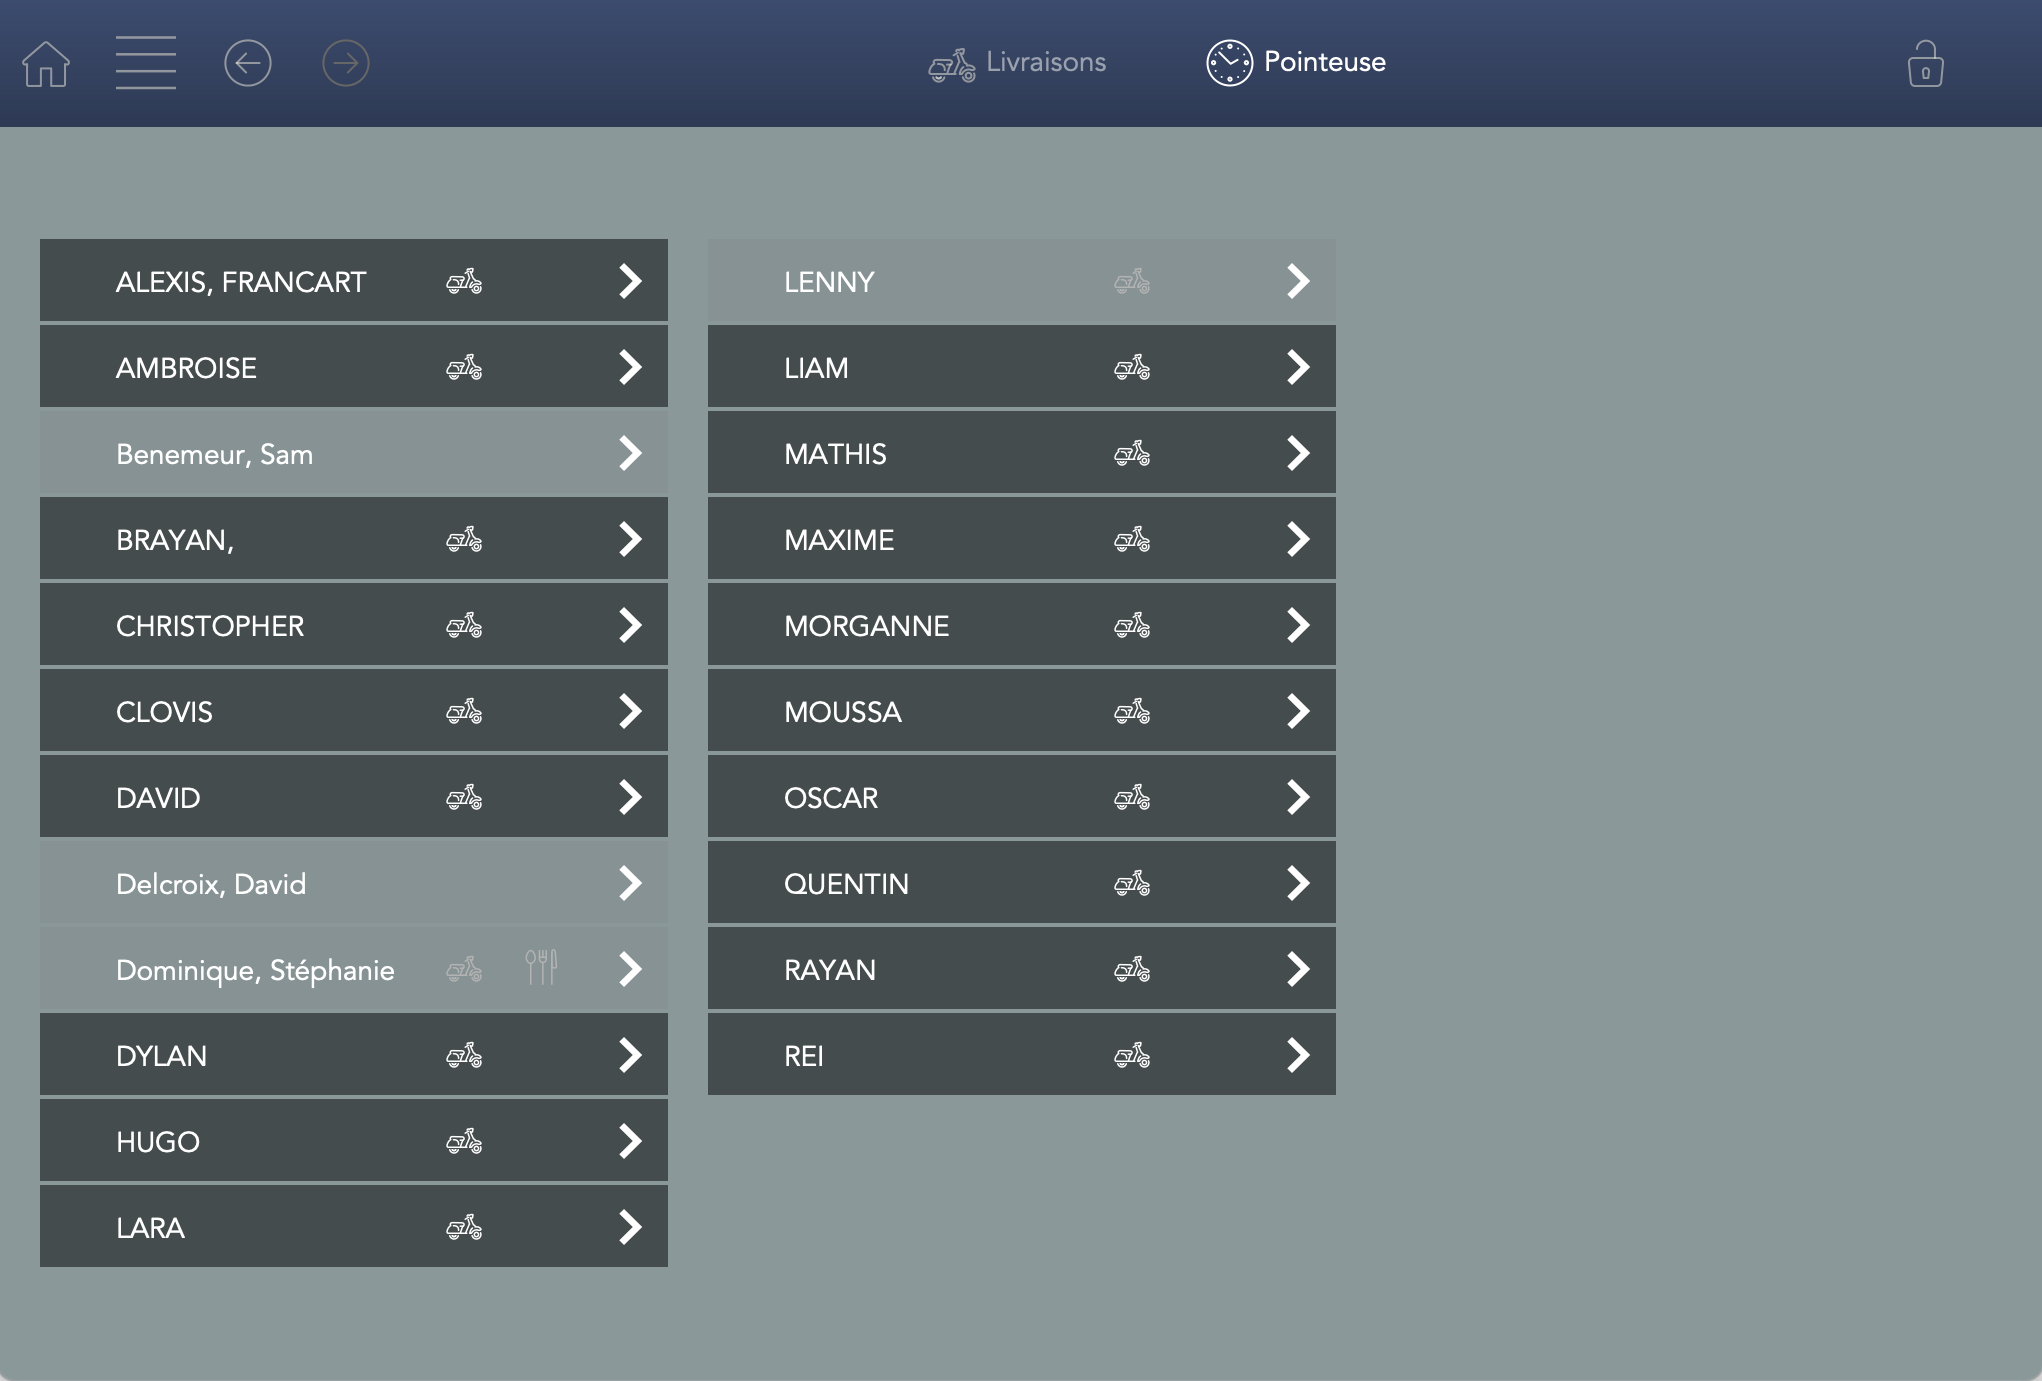Viewport: 2042px width, 1381px height.
Task: Select employee CHRISTOPHER
Action: 210,626
